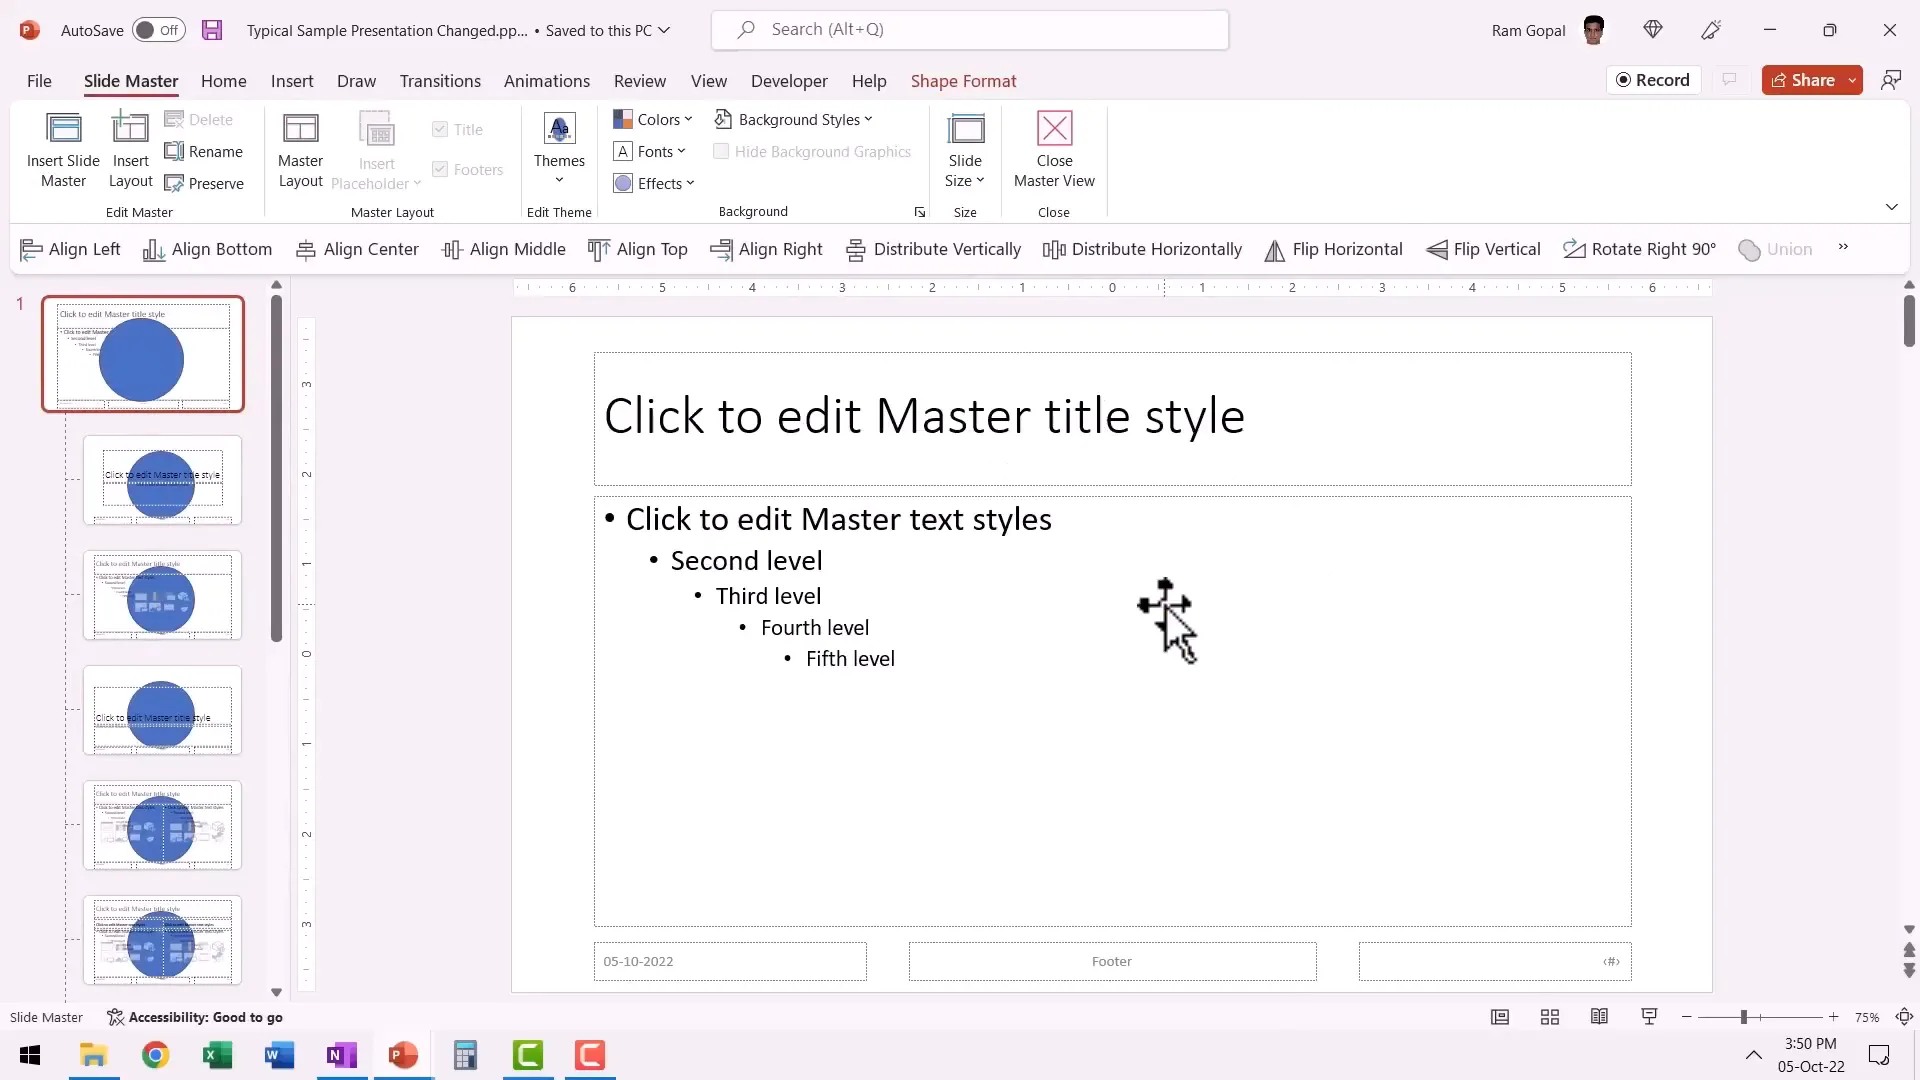Open Background Styles dropdown
The height and width of the screenshot is (1080, 1920).
(793, 119)
